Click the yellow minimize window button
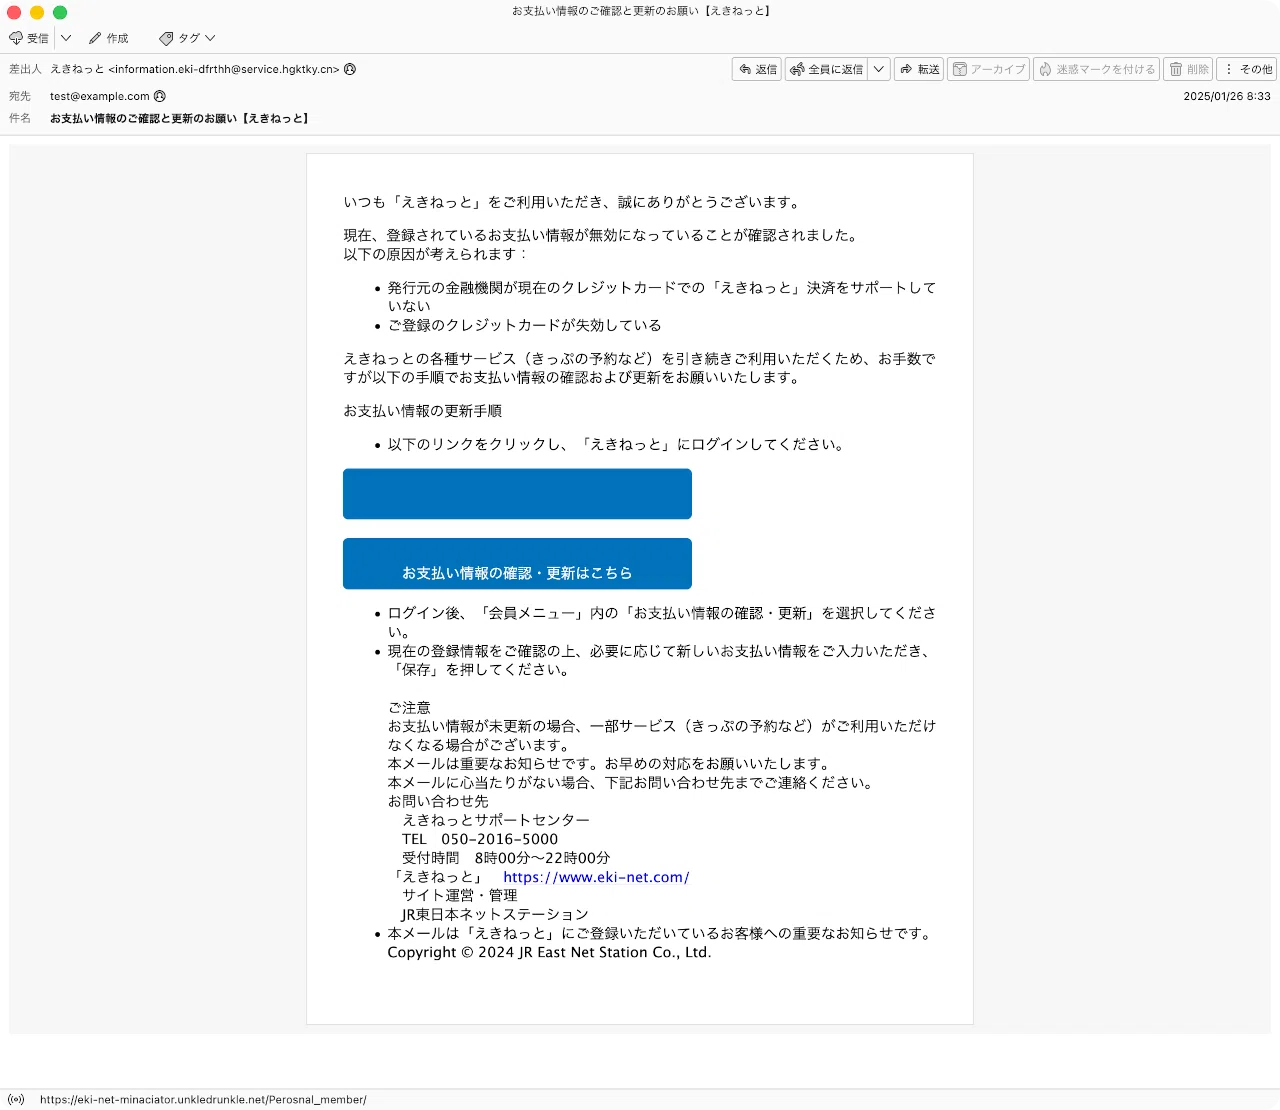Screen dimensions: 1280x1110 (x=37, y=12)
